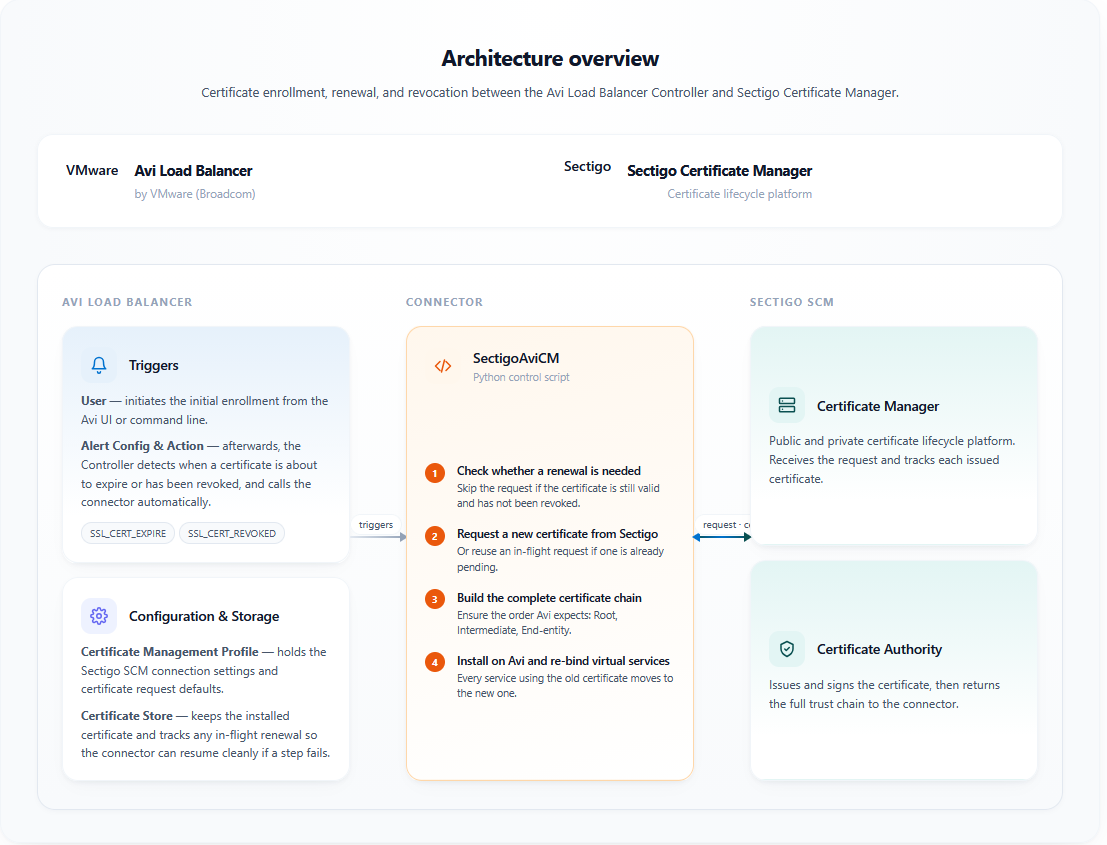Click the server icon beside Certificate Manager

[x=786, y=405]
